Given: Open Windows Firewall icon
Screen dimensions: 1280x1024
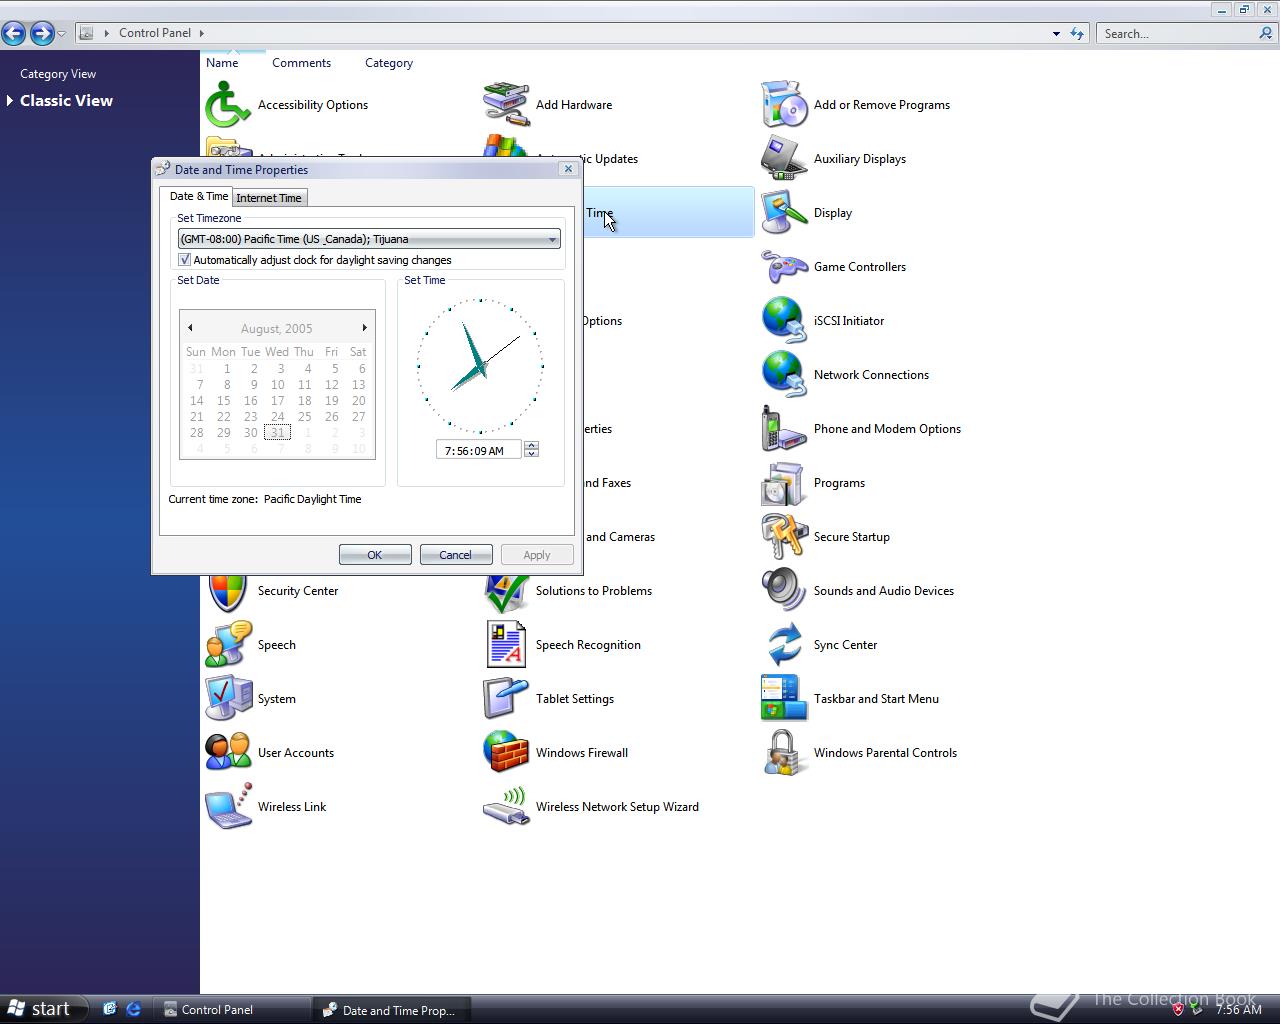Looking at the screenshot, I should (x=506, y=753).
